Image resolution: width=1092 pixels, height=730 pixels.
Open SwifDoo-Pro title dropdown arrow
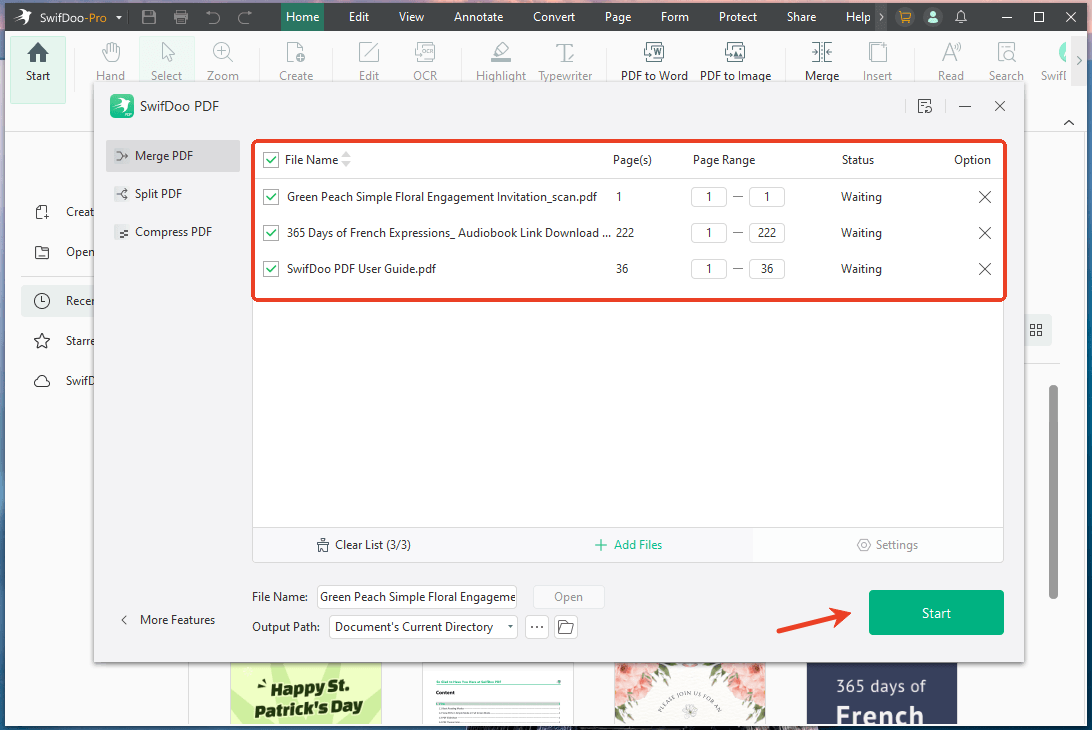click(x=119, y=17)
